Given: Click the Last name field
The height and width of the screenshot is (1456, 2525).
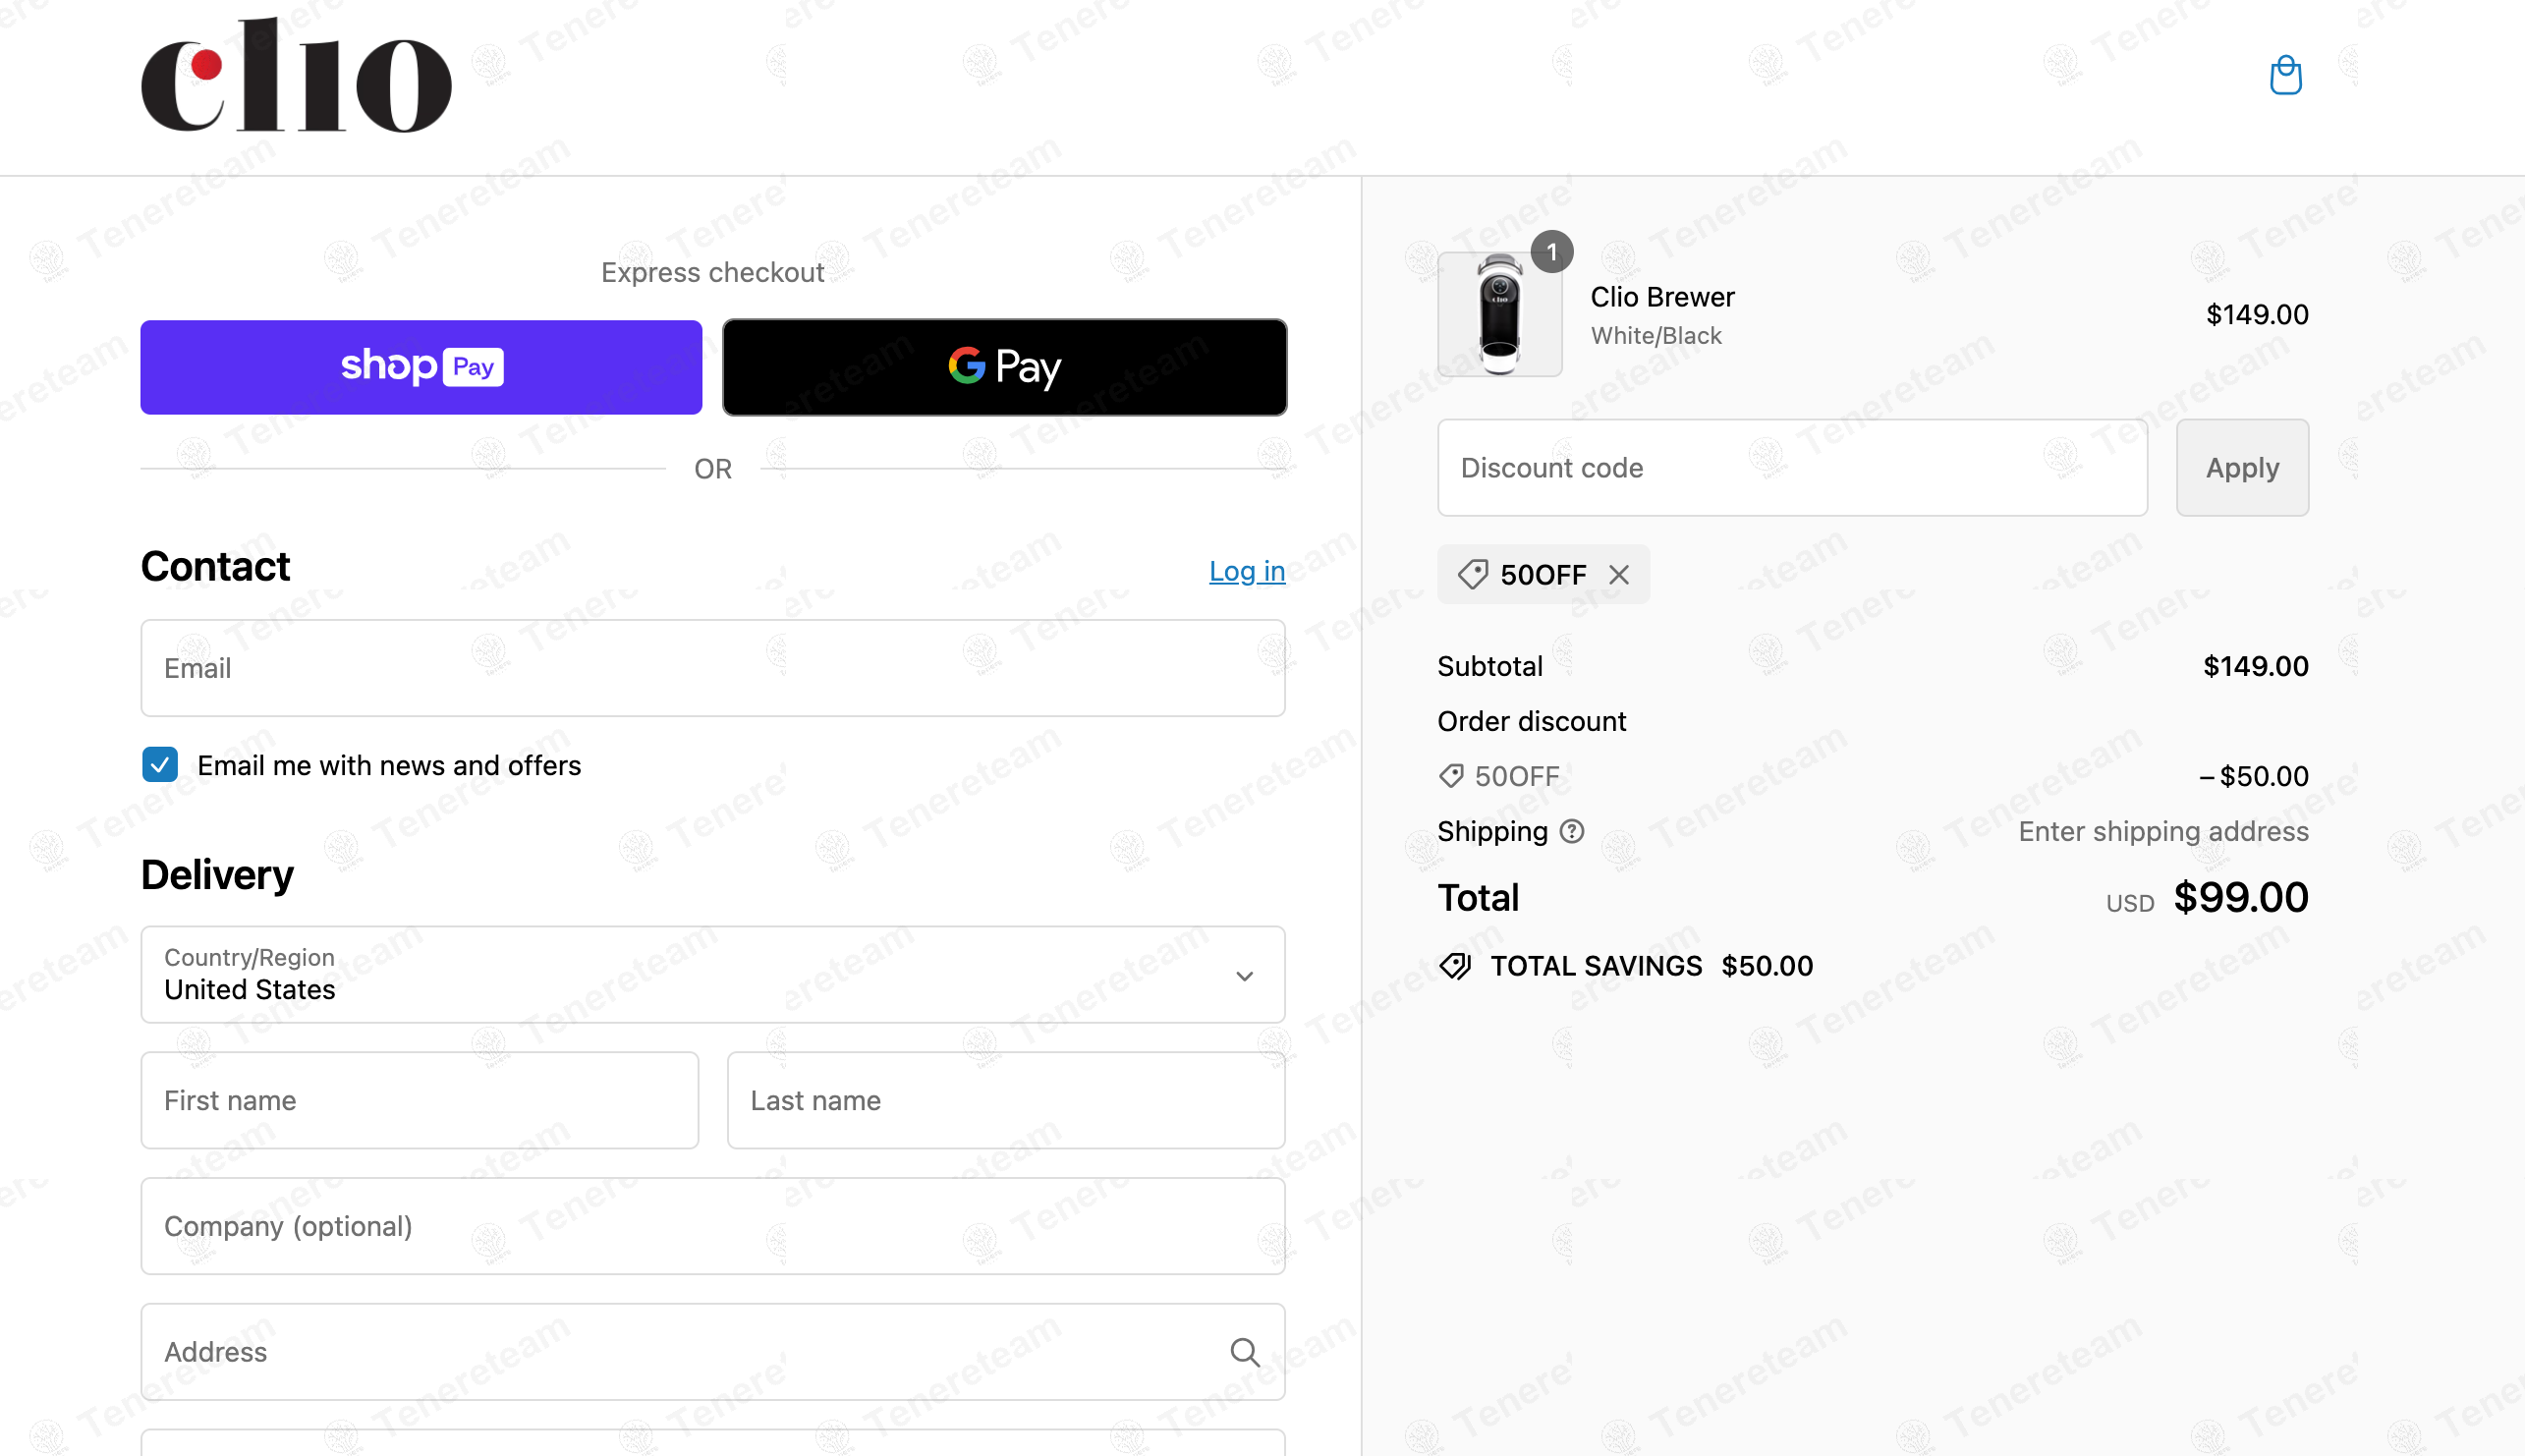Looking at the screenshot, I should (x=1006, y=1100).
